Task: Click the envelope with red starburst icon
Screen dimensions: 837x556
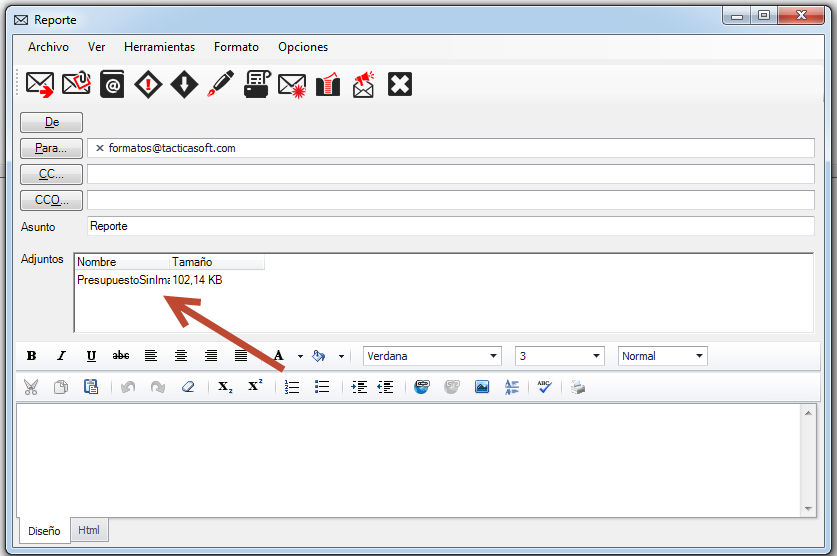Action: [292, 85]
